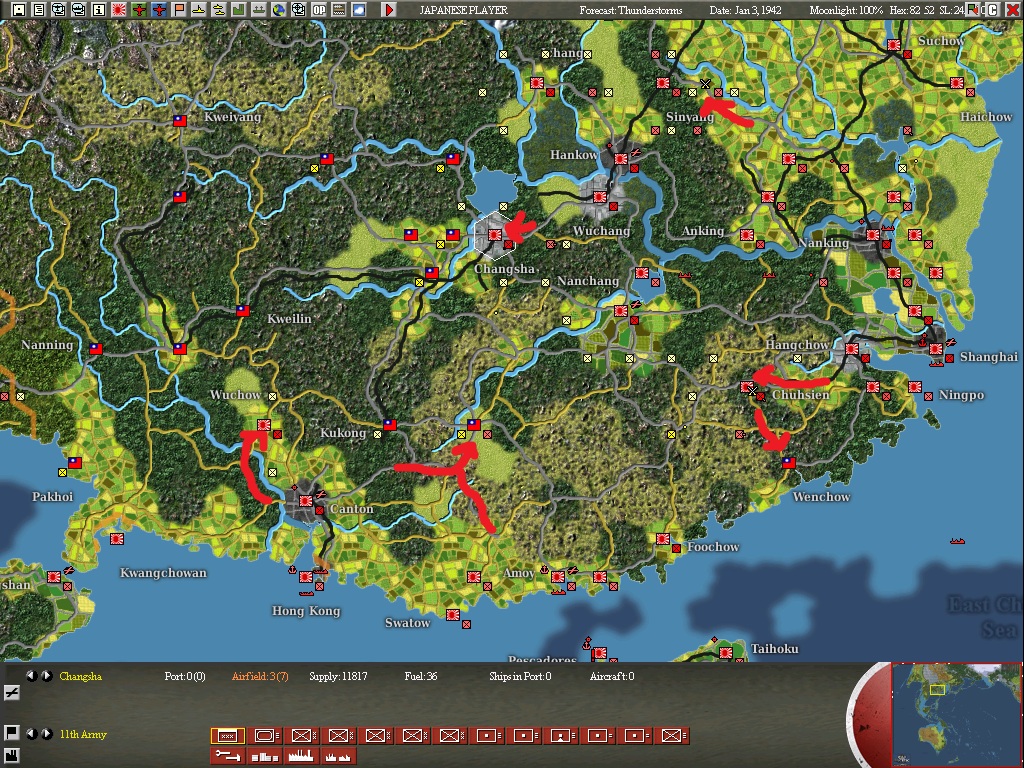Click the 11th Army unit name
This screenshot has width=1024, height=768.
point(83,734)
